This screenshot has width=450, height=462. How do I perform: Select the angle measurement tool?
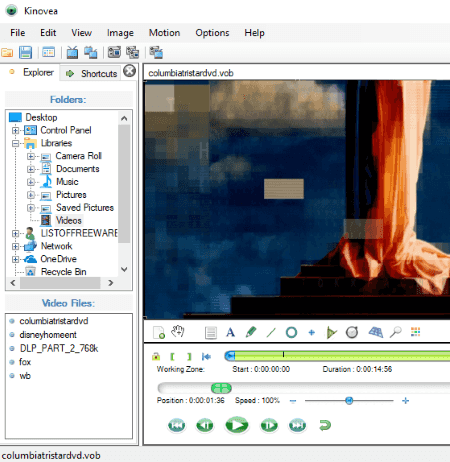[331, 332]
